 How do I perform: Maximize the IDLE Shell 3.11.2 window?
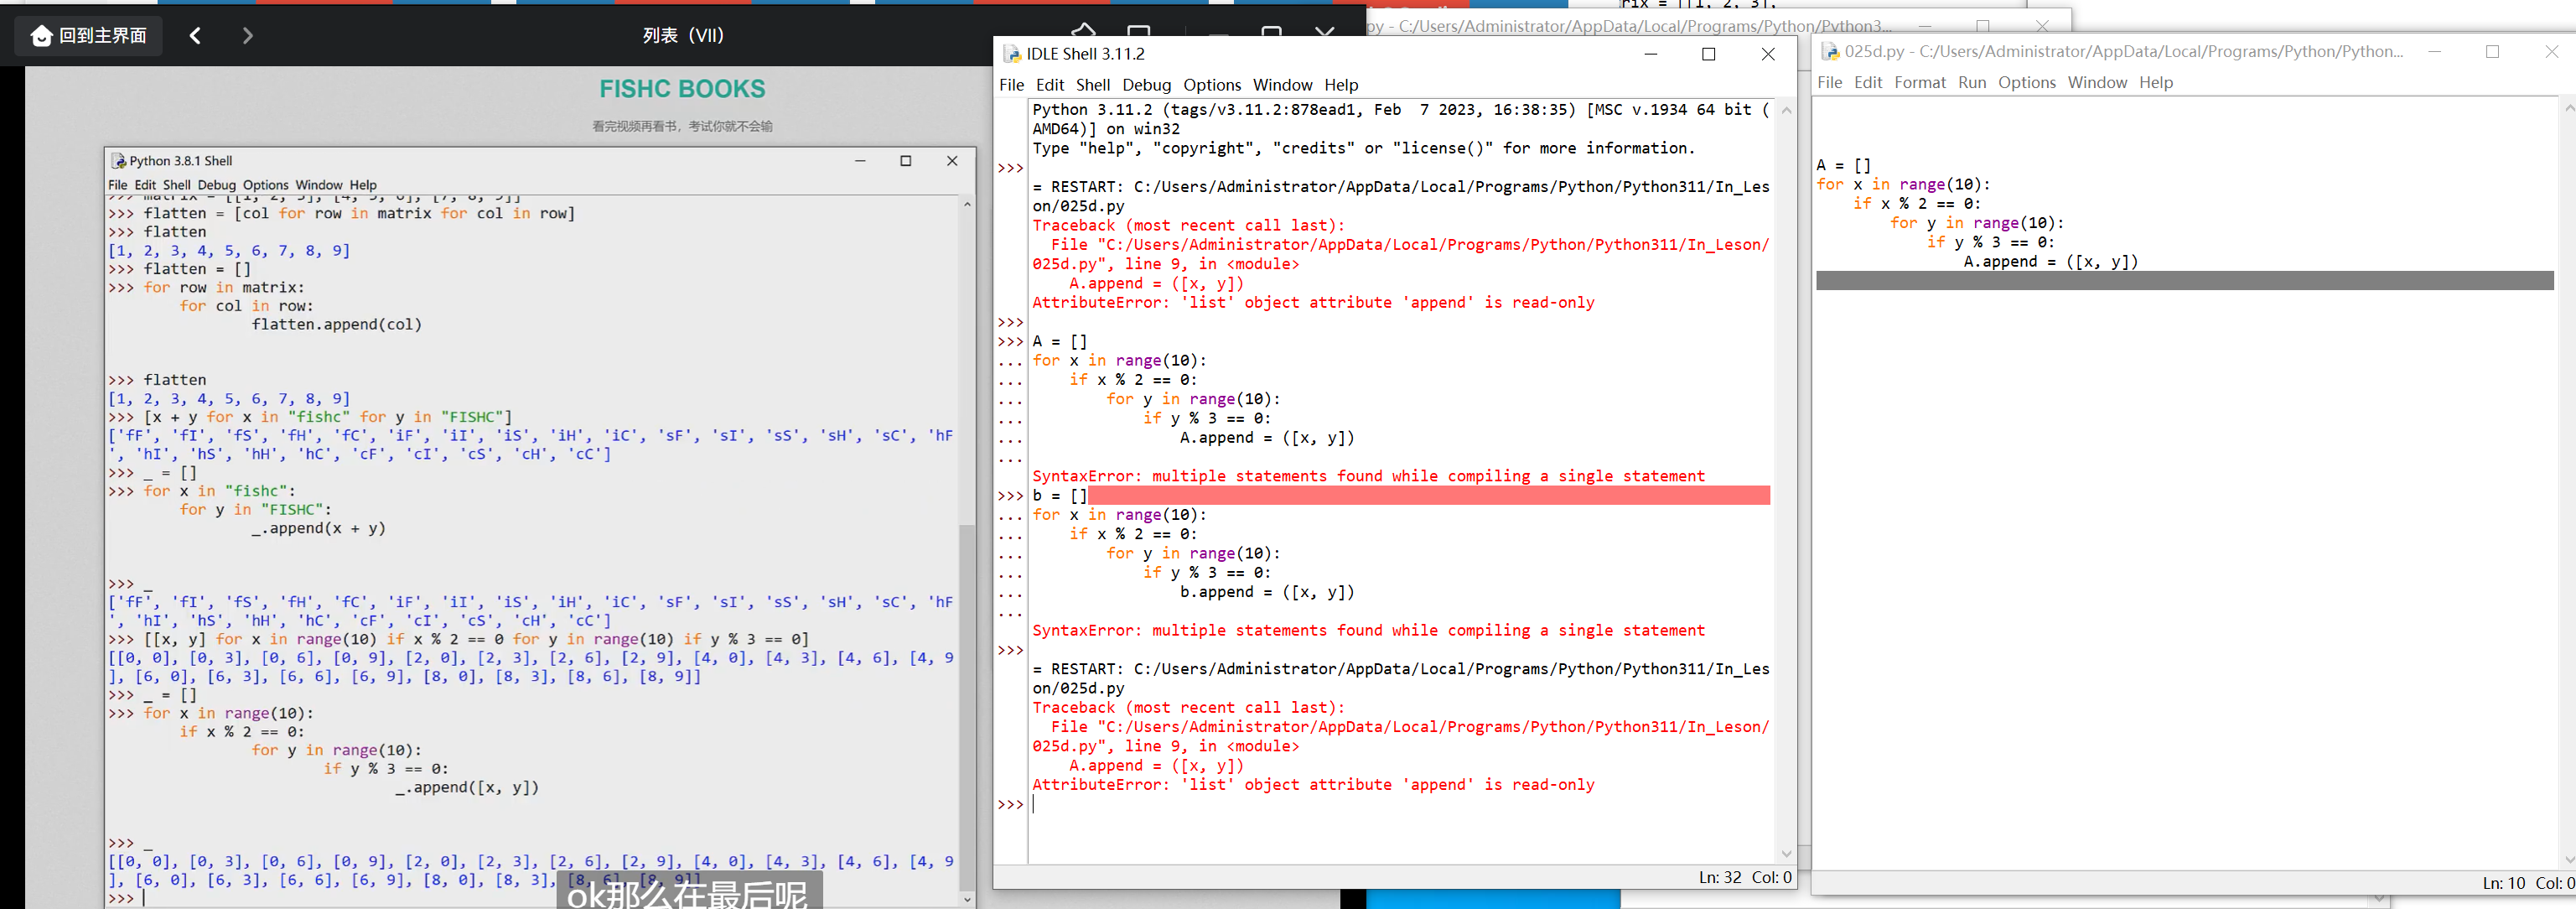pyautogui.click(x=1709, y=54)
